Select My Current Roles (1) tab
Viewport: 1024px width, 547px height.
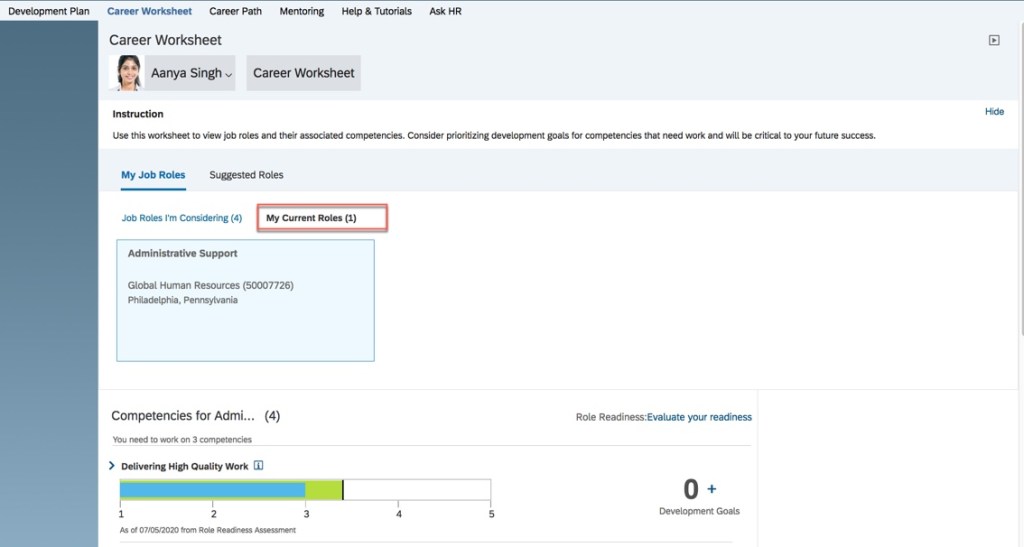[x=321, y=218]
